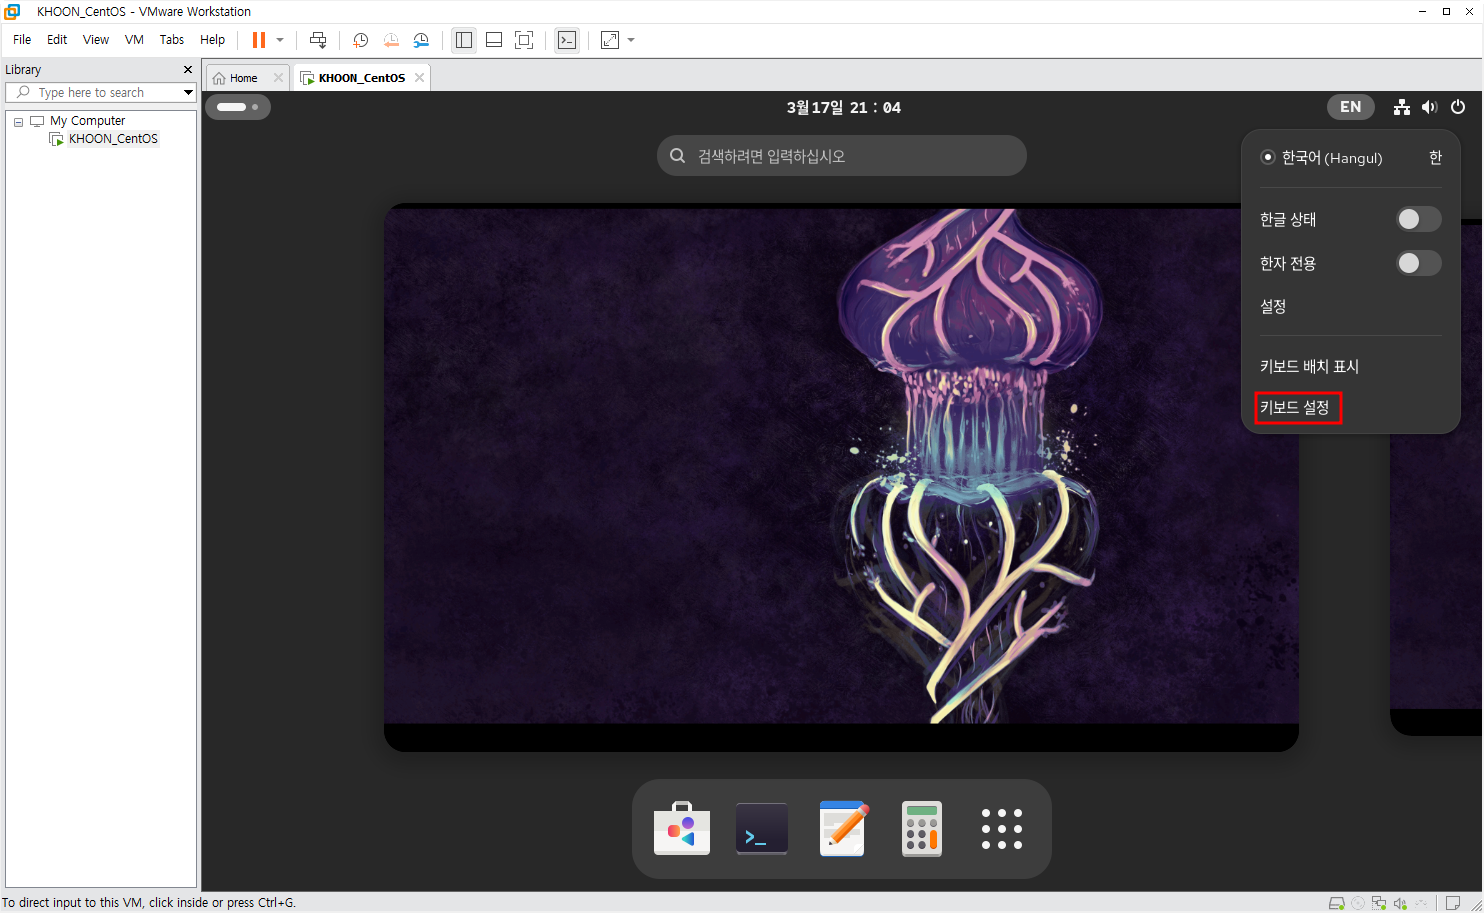Launch Terminal from the dock
This screenshot has height=913, width=1484.
click(x=762, y=828)
